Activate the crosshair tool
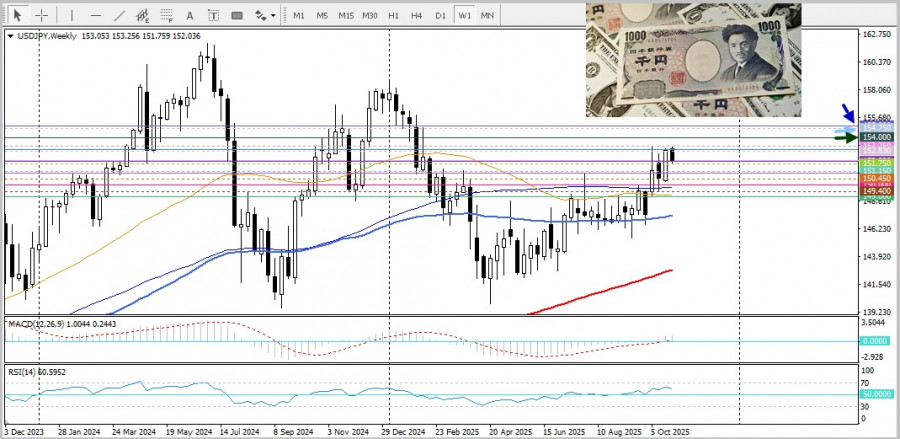 [42, 15]
